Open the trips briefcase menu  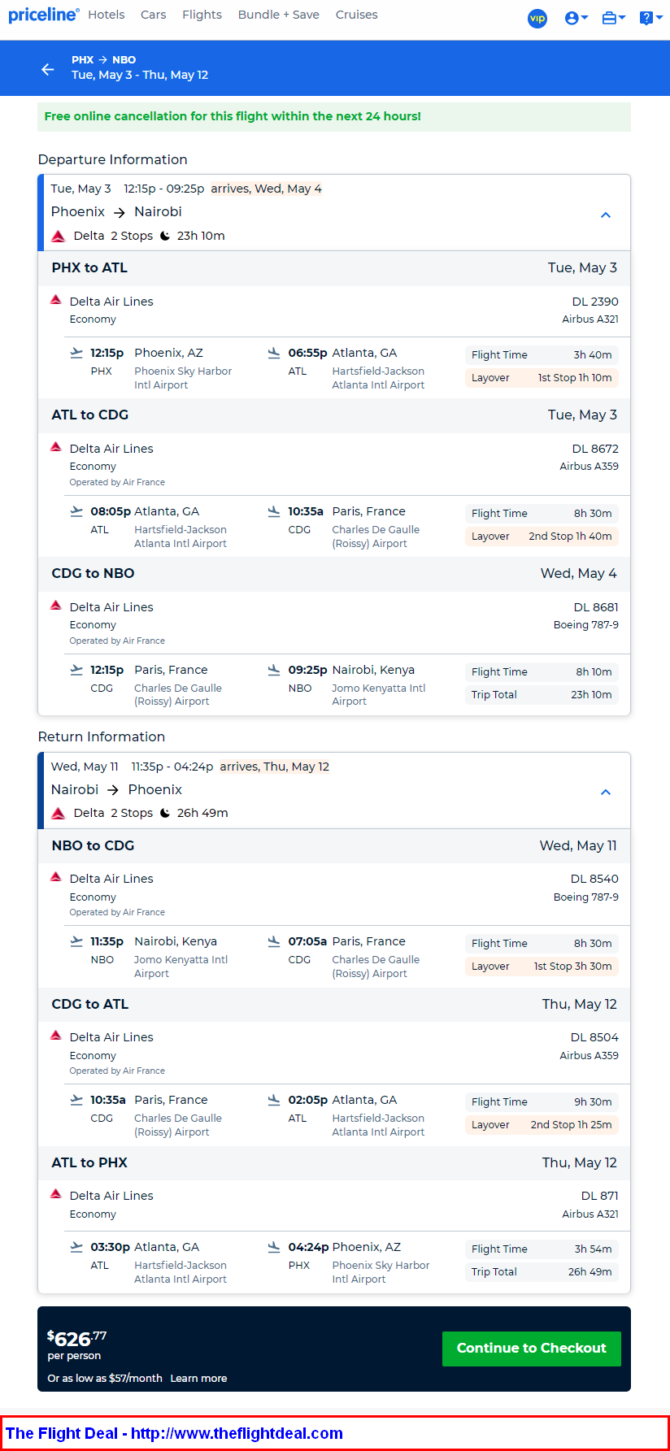(613, 18)
